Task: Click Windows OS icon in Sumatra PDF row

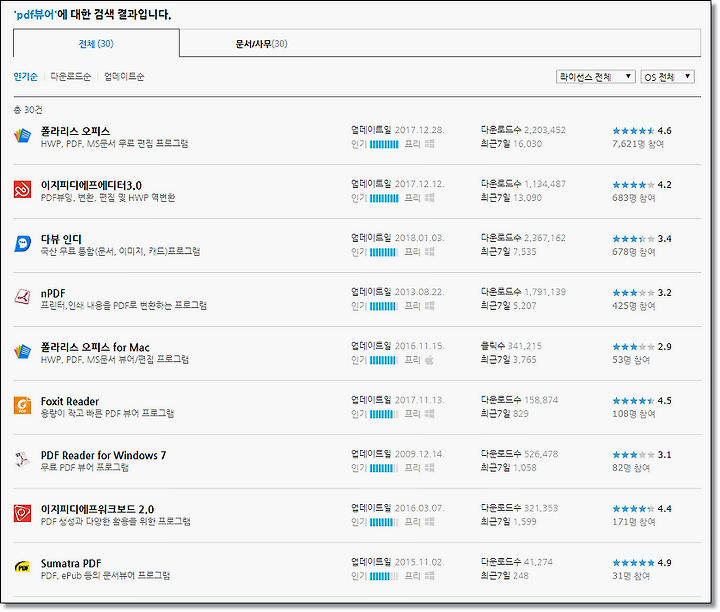Action: [429, 576]
